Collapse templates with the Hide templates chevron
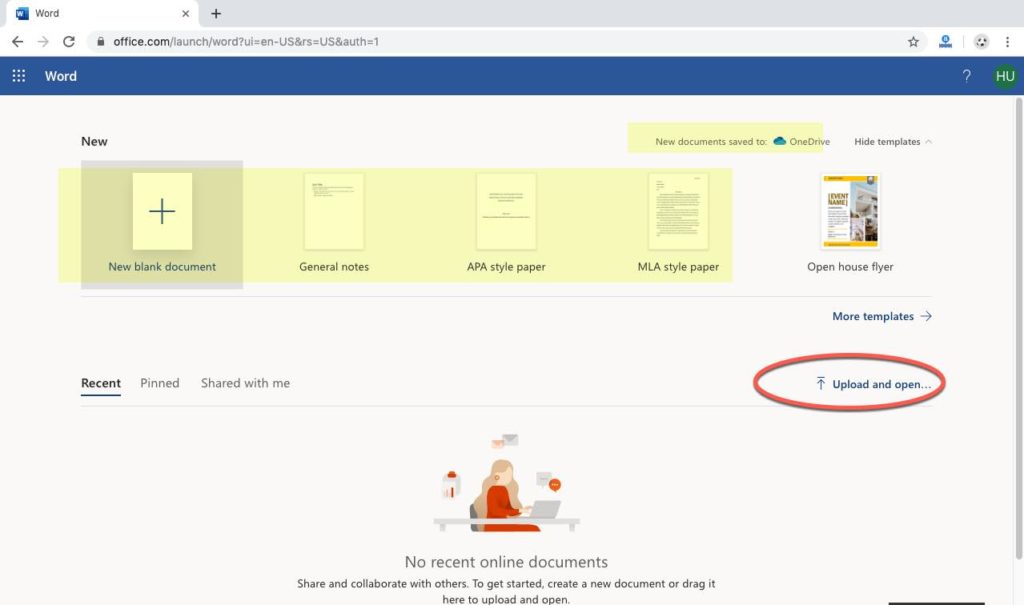This screenshot has width=1024, height=605. click(928, 142)
